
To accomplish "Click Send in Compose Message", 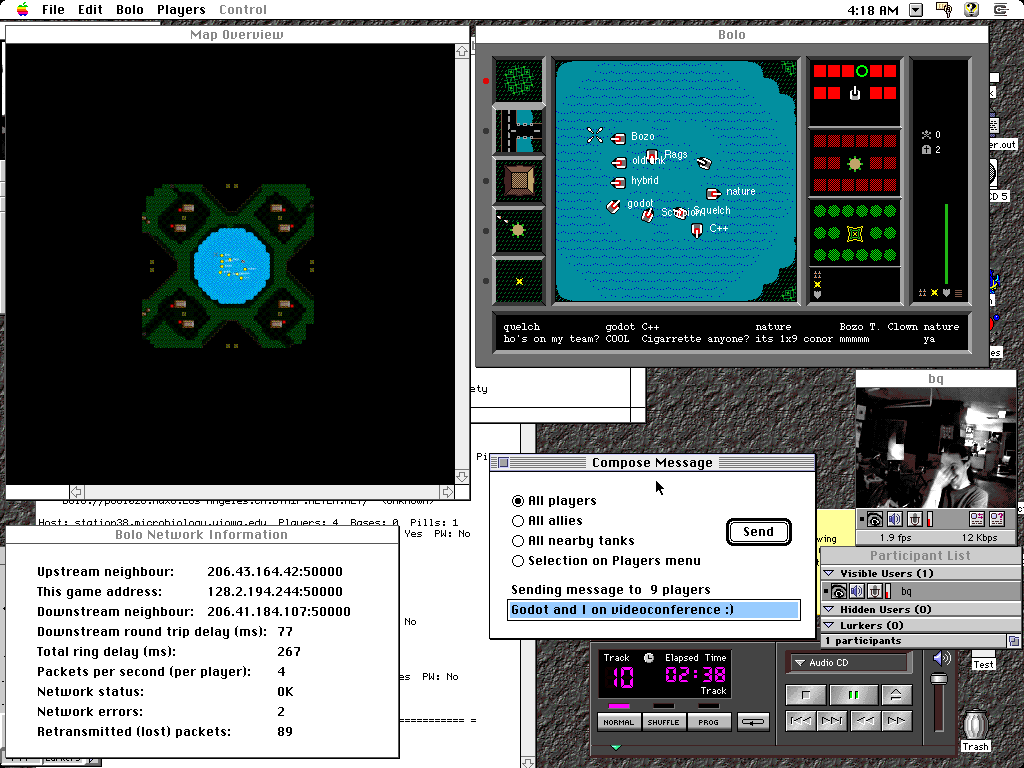I will tap(758, 532).
